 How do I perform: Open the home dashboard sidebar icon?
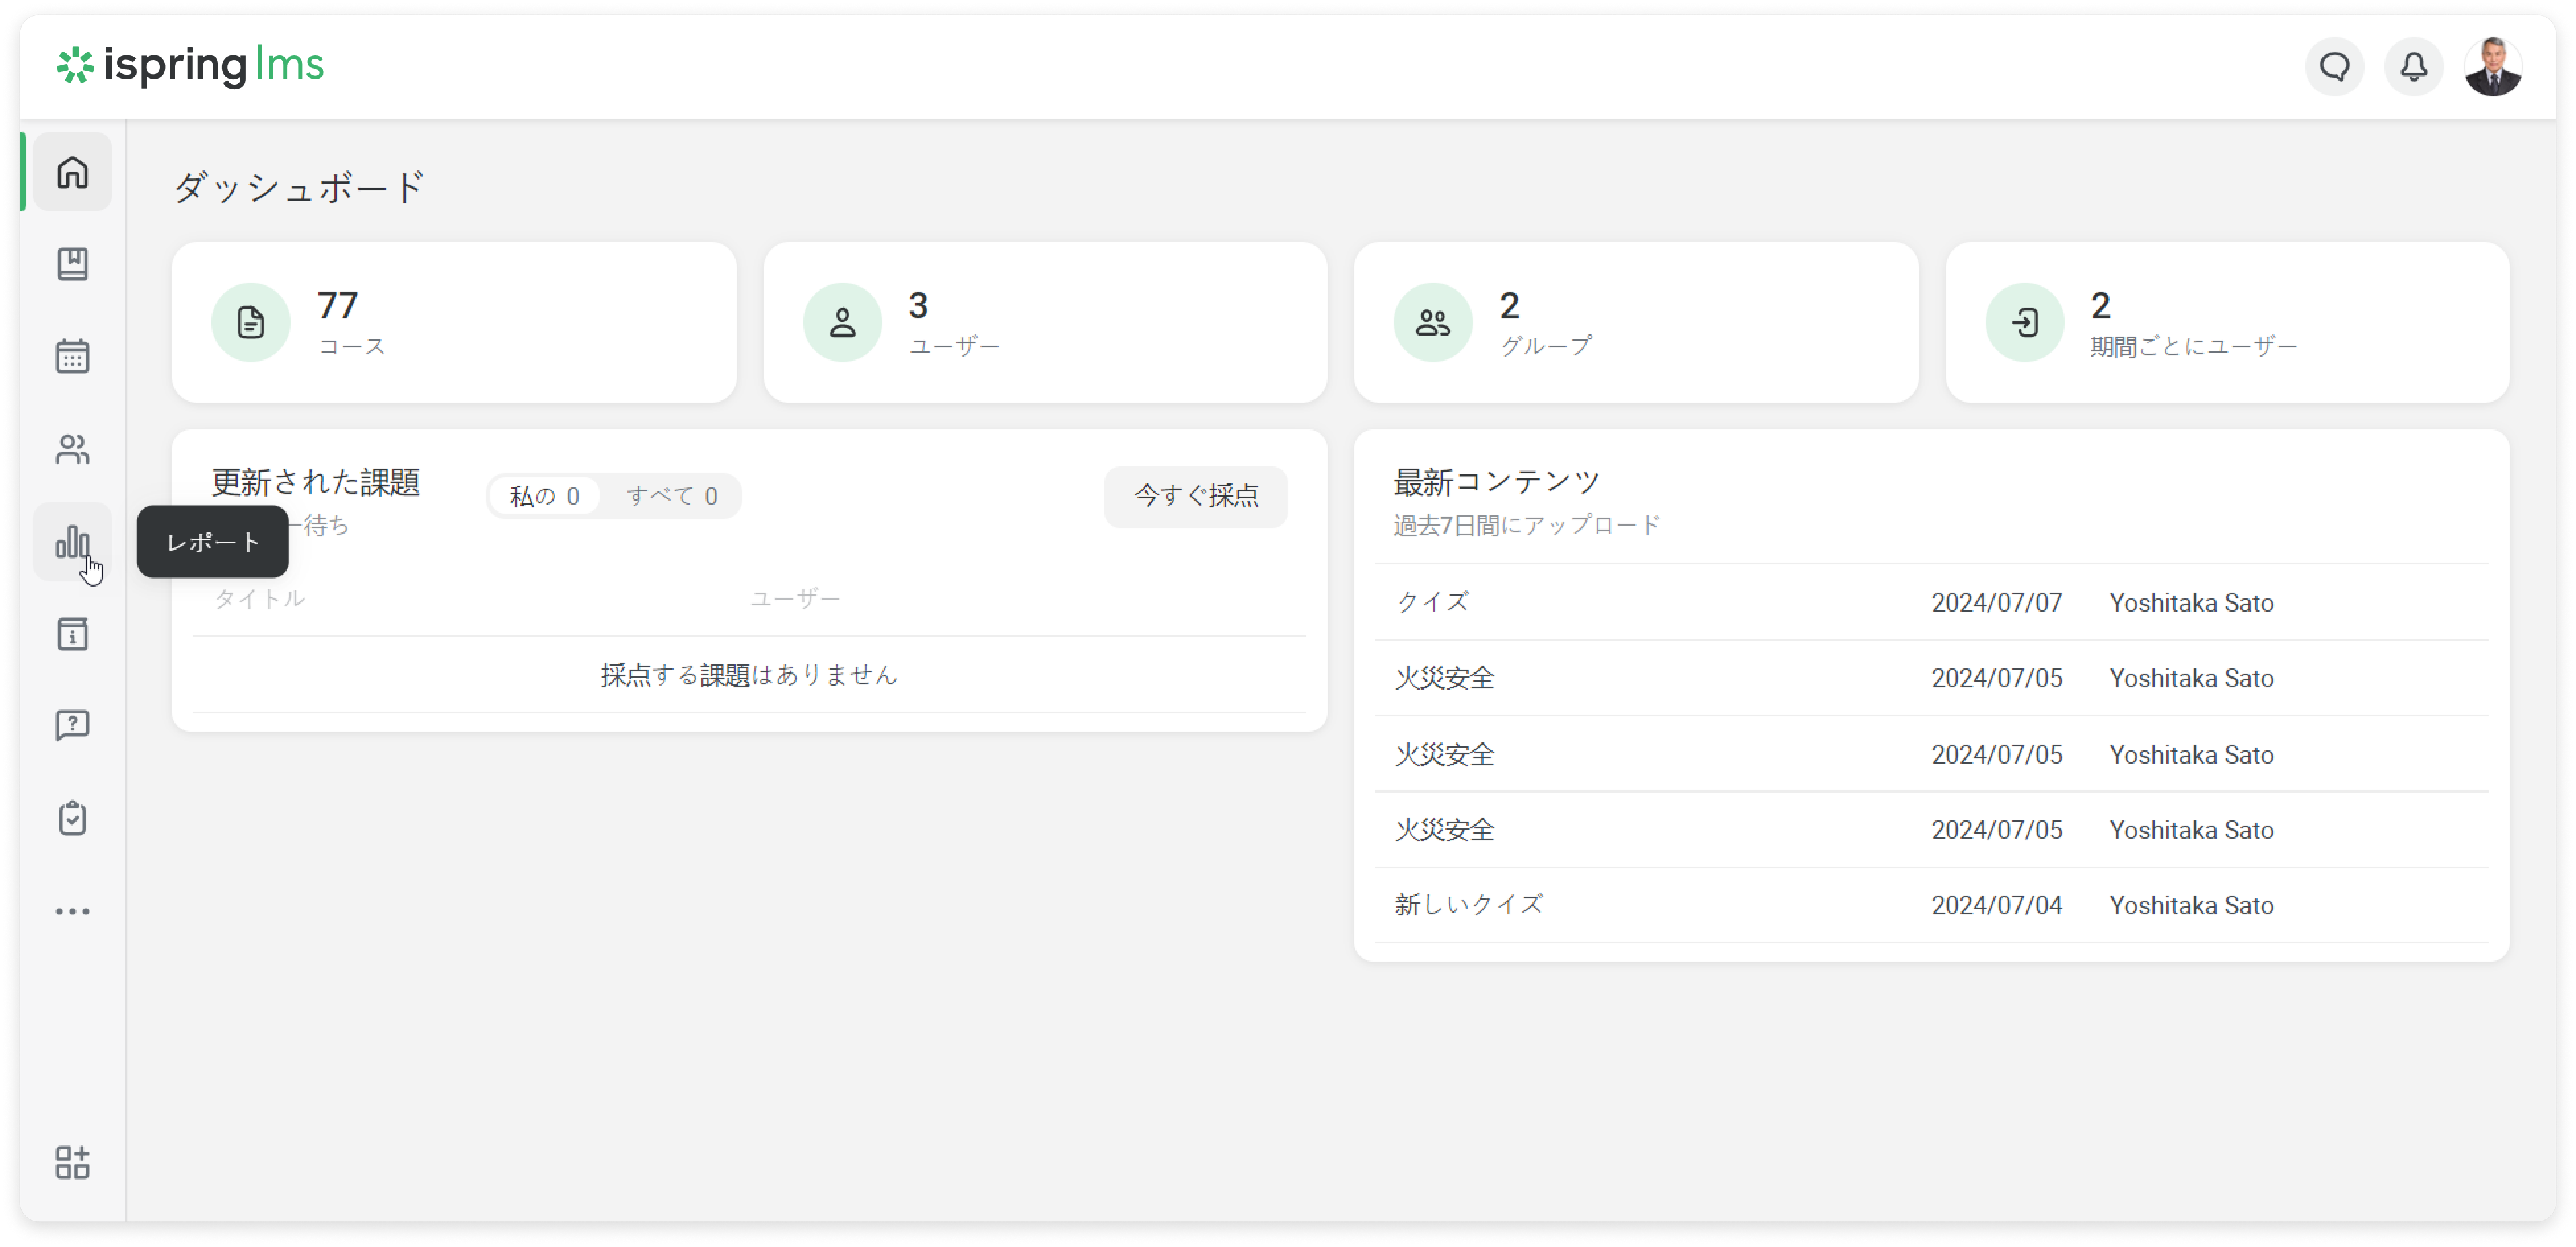(72, 172)
